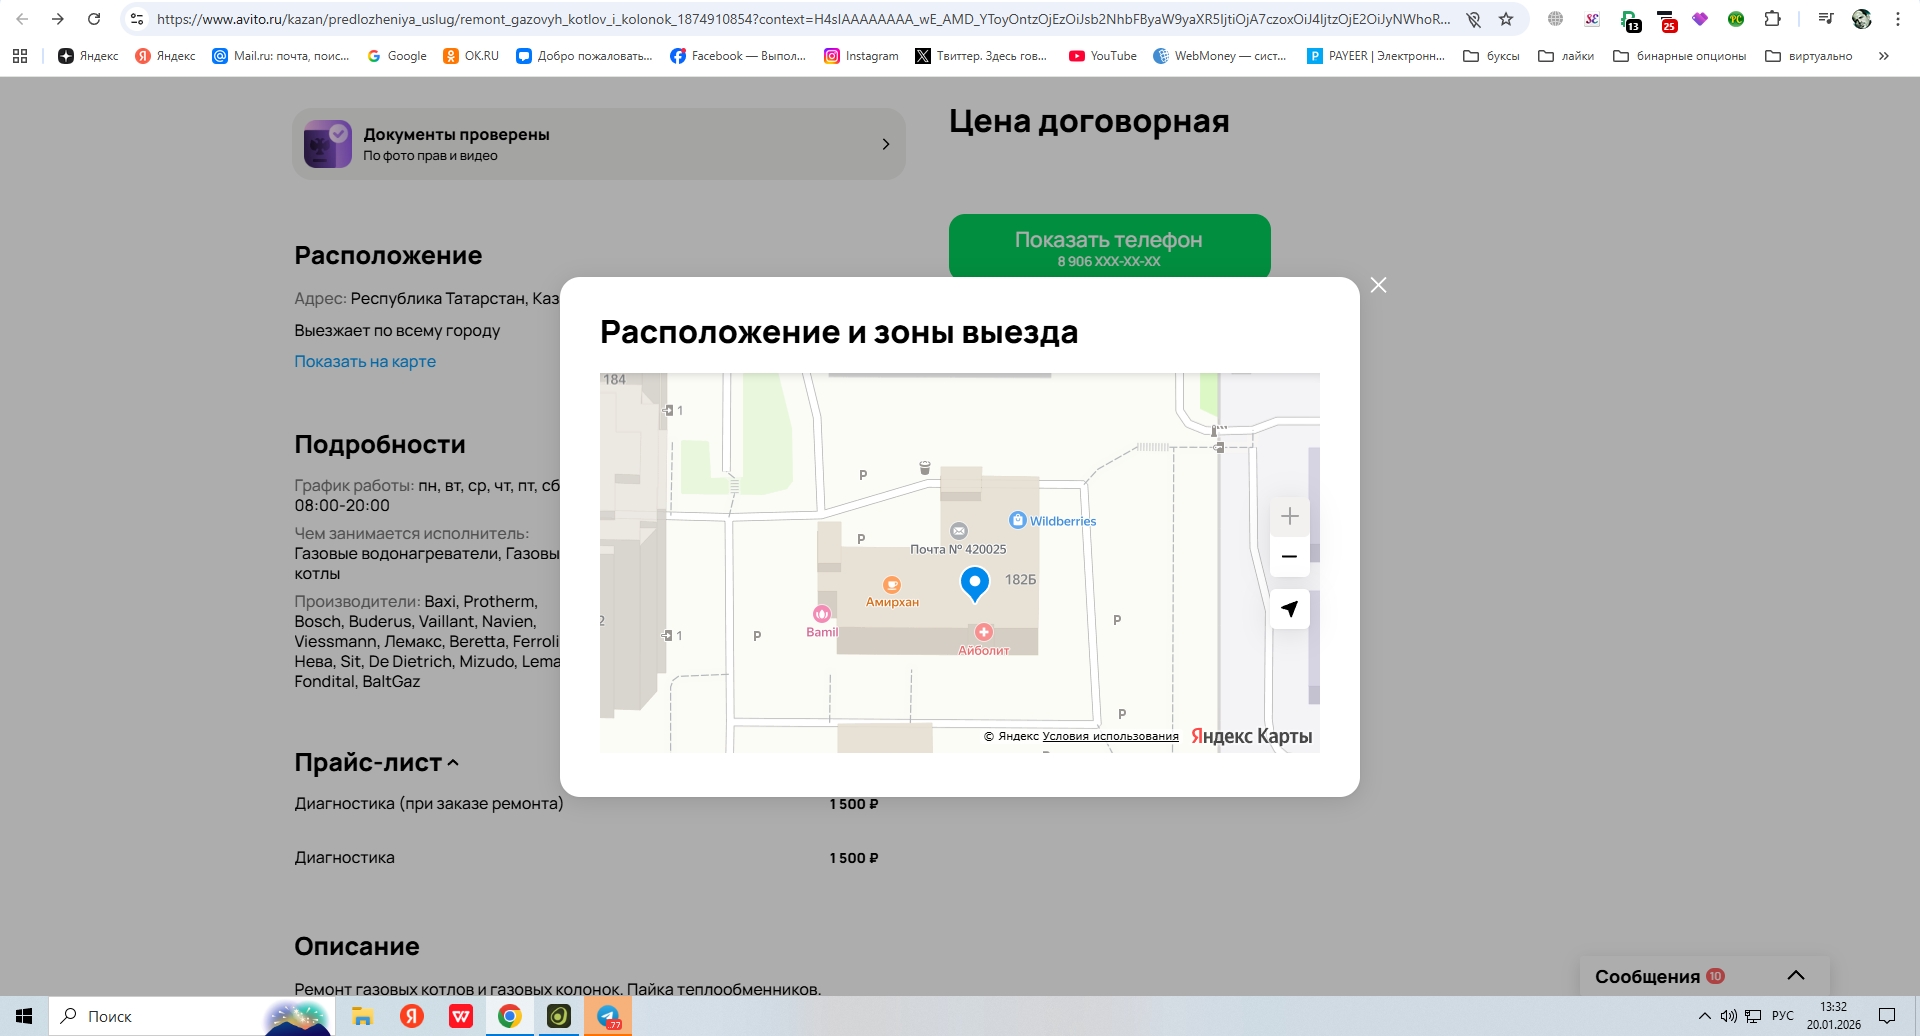
Task: Open the YouTube bookmark
Action: tap(1103, 56)
